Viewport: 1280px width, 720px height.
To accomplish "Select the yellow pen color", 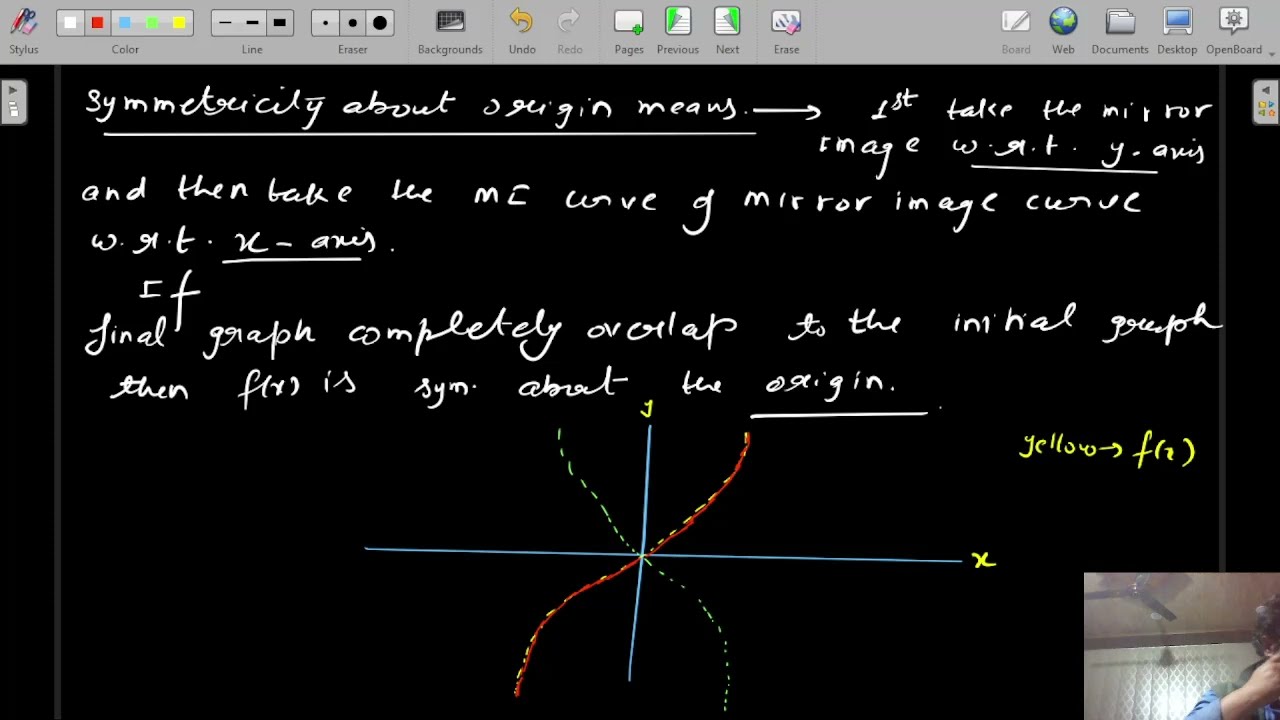I will pyautogui.click(x=179, y=23).
